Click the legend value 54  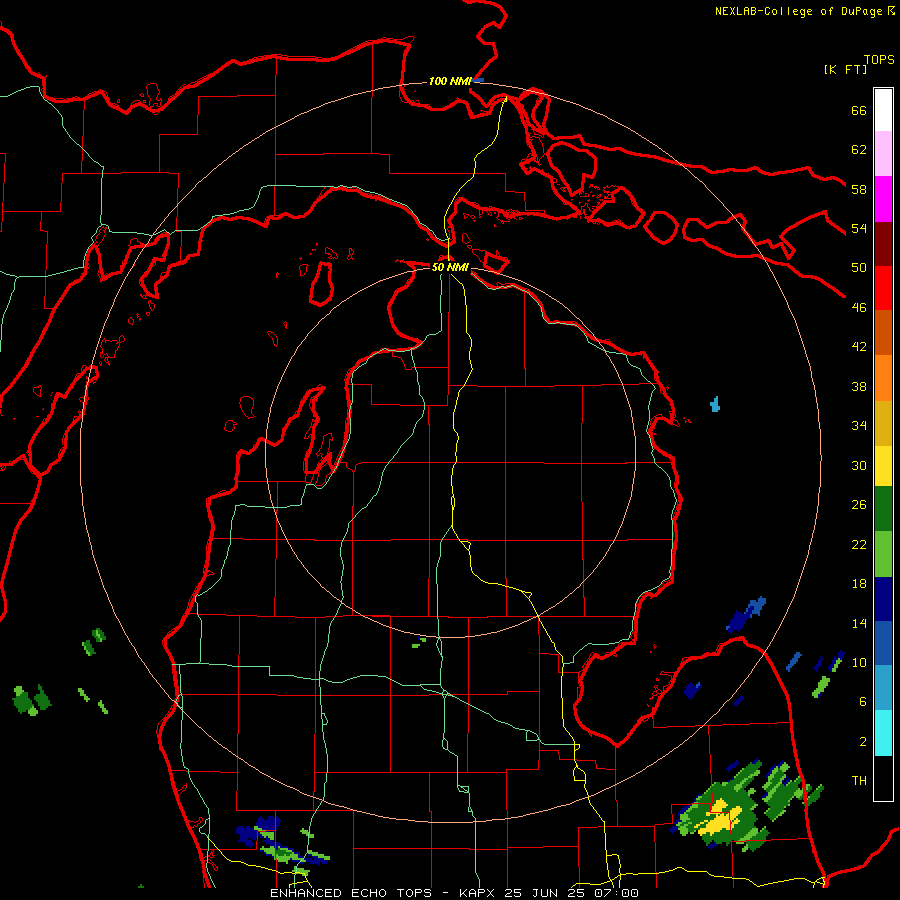[859, 228]
